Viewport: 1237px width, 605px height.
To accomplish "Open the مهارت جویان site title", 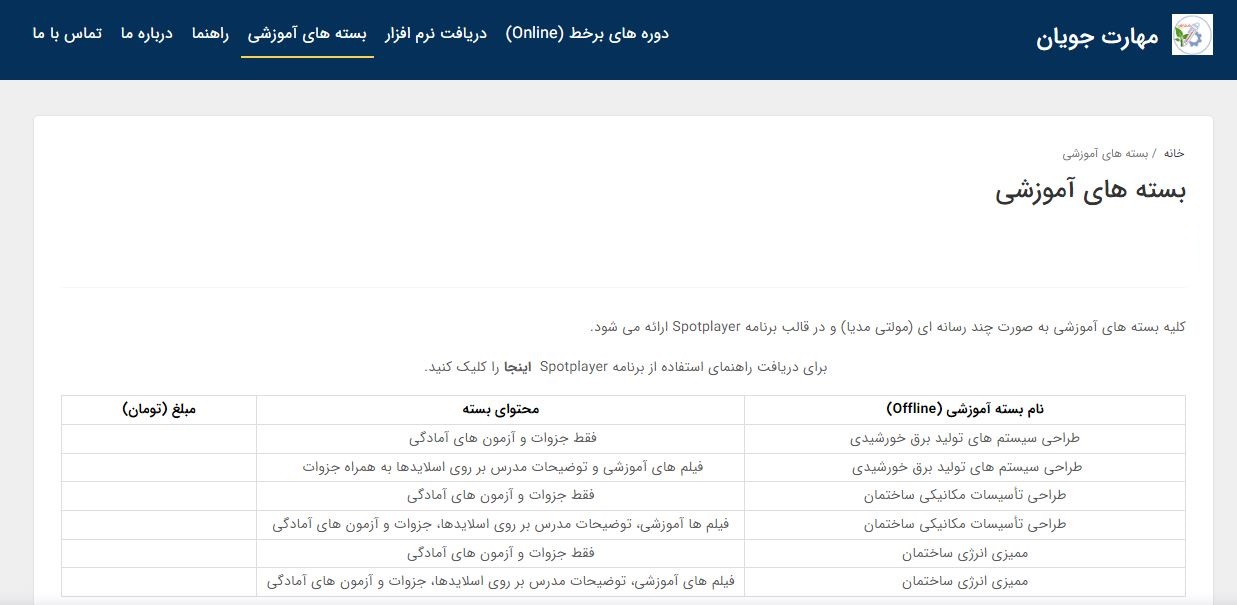I will click(x=1097, y=36).
